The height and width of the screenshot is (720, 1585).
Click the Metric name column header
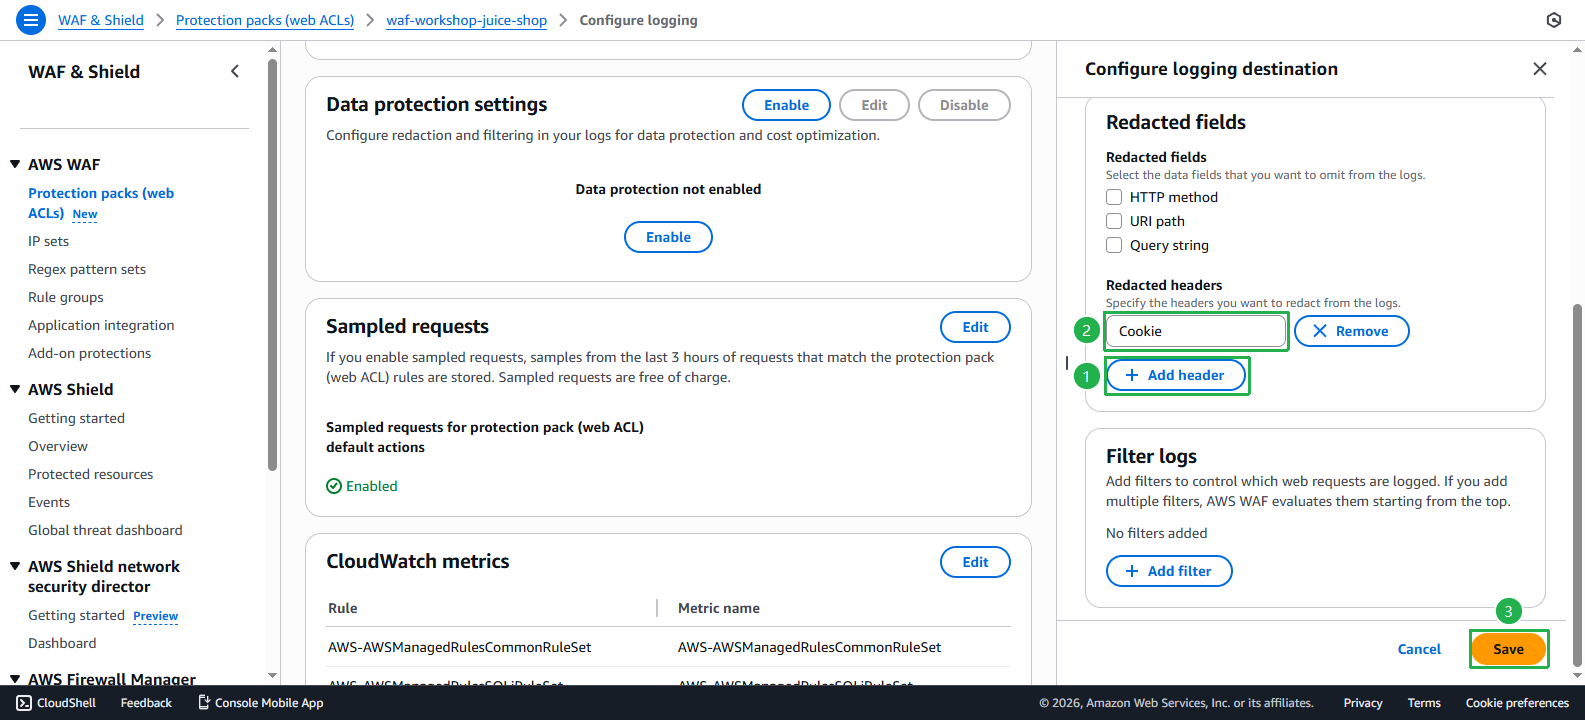click(719, 608)
